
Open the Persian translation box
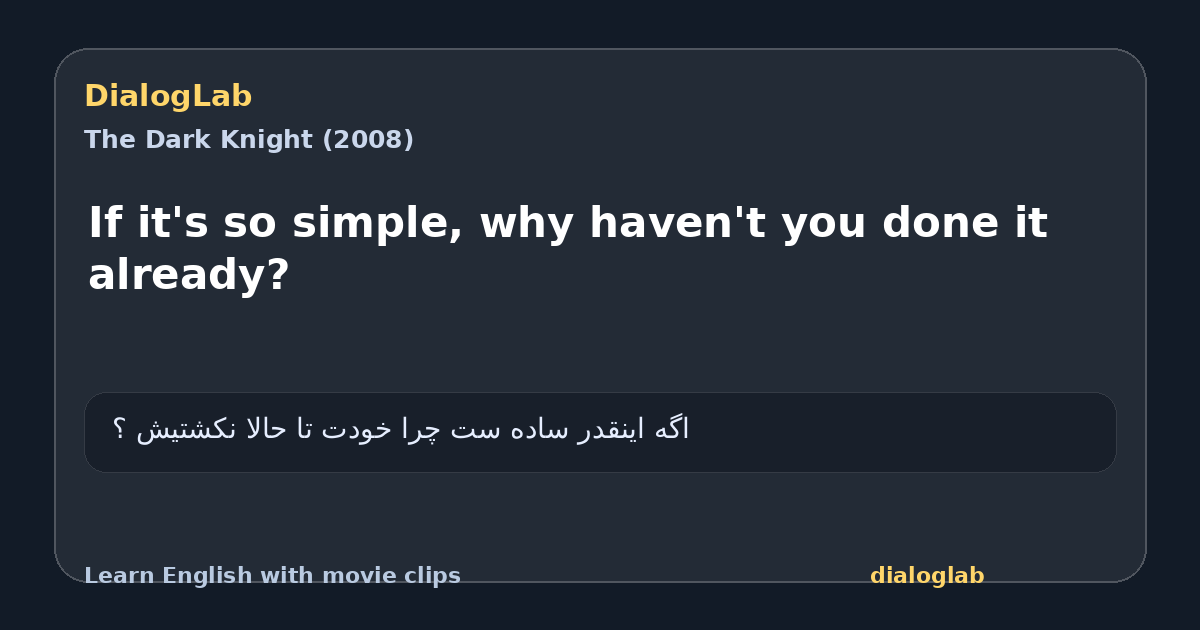tap(600, 432)
